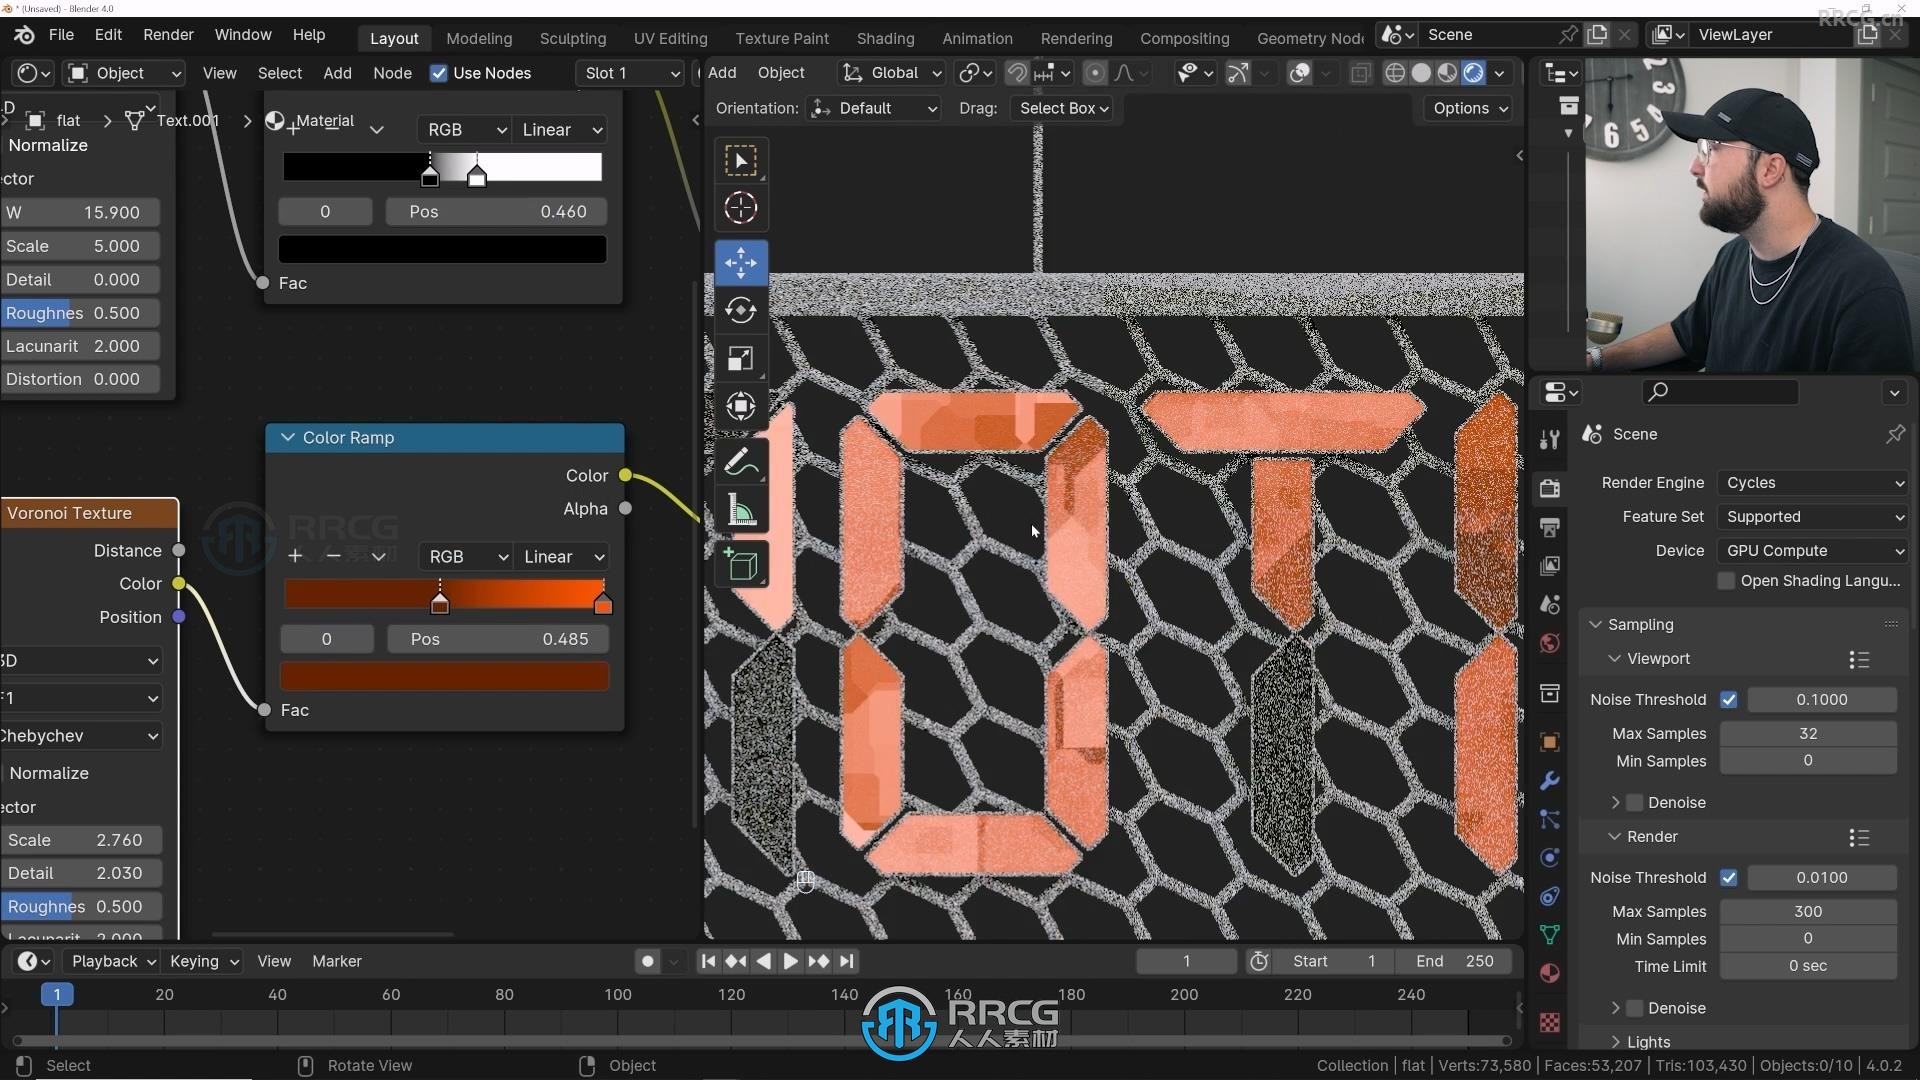Open Viewport sampling presets list
The image size is (1920, 1080).
pyautogui.click(x=1859, y=659)
